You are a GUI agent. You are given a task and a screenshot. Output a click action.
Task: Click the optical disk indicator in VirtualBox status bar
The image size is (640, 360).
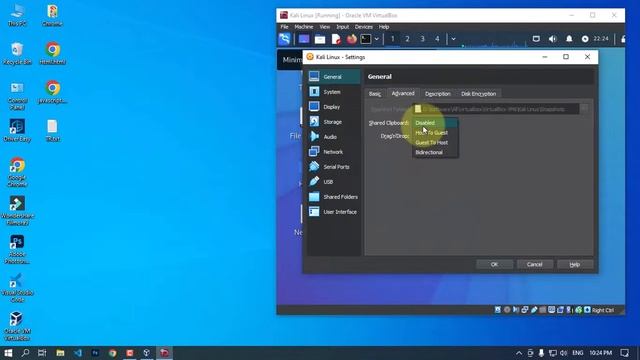pyautogui.click(x=507, y=310)
